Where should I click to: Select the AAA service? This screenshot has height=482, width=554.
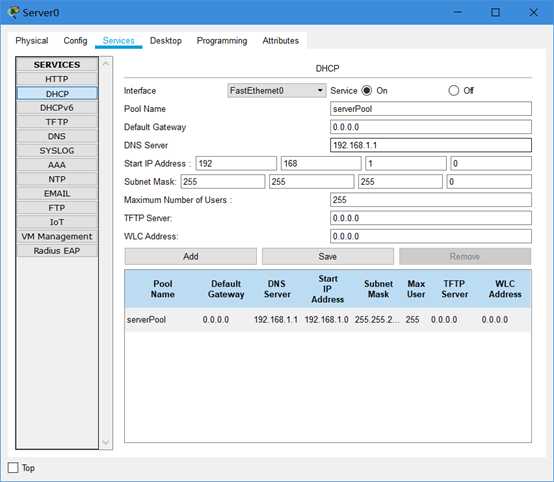pyautogui.click(x=57, y=165)
